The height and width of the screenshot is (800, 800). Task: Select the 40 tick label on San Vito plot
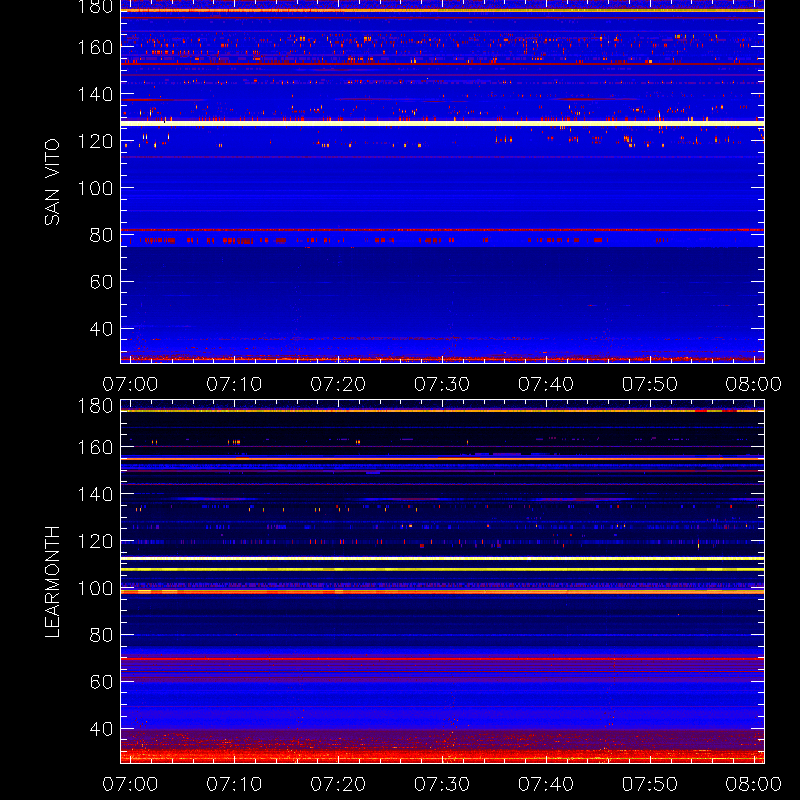(101, 329)
